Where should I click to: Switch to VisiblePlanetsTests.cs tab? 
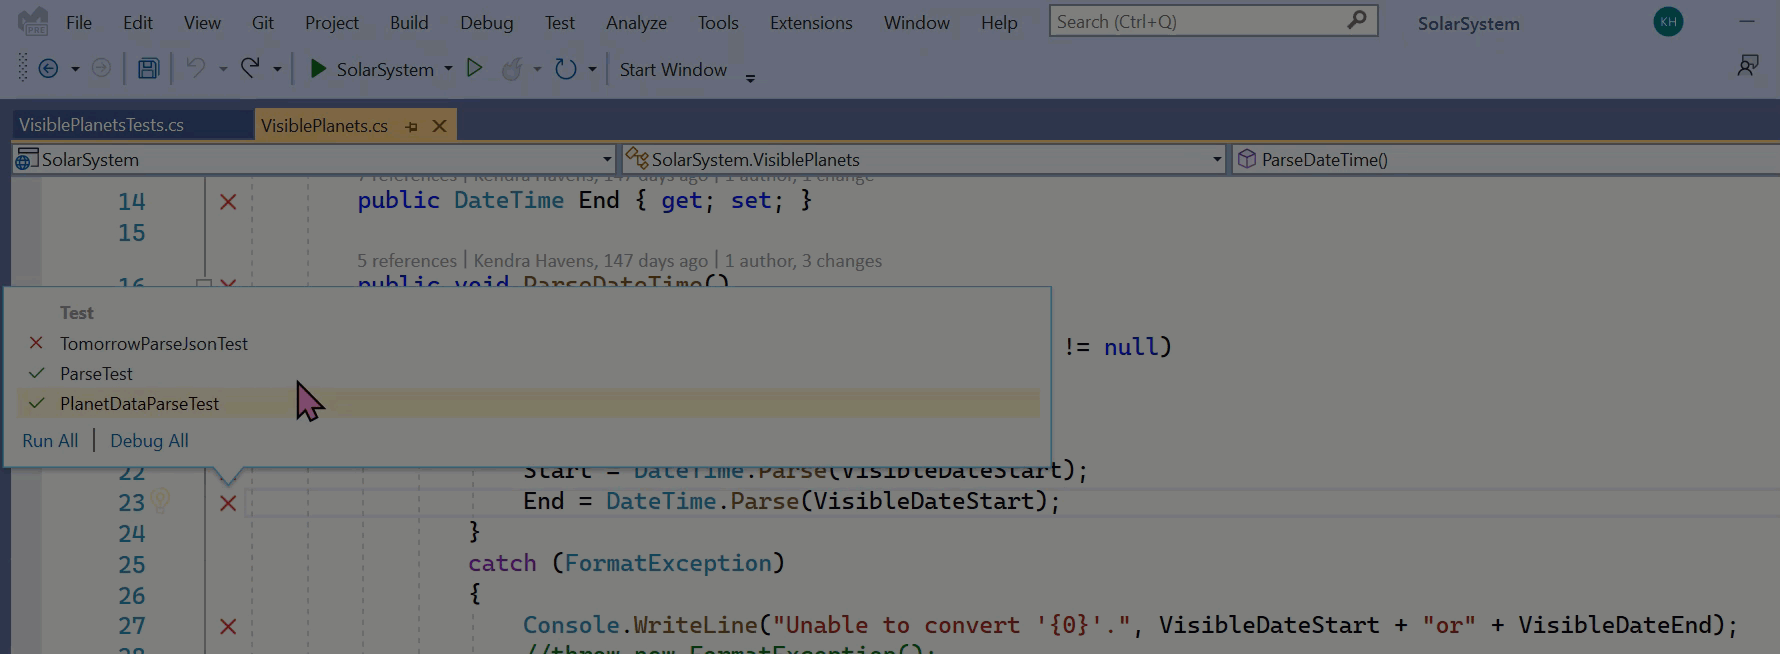101,125
